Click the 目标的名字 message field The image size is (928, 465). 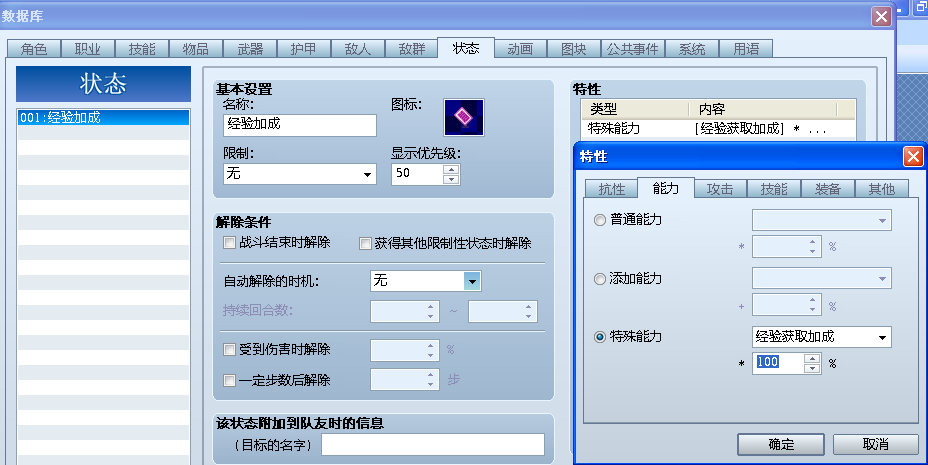coord(433,445)
